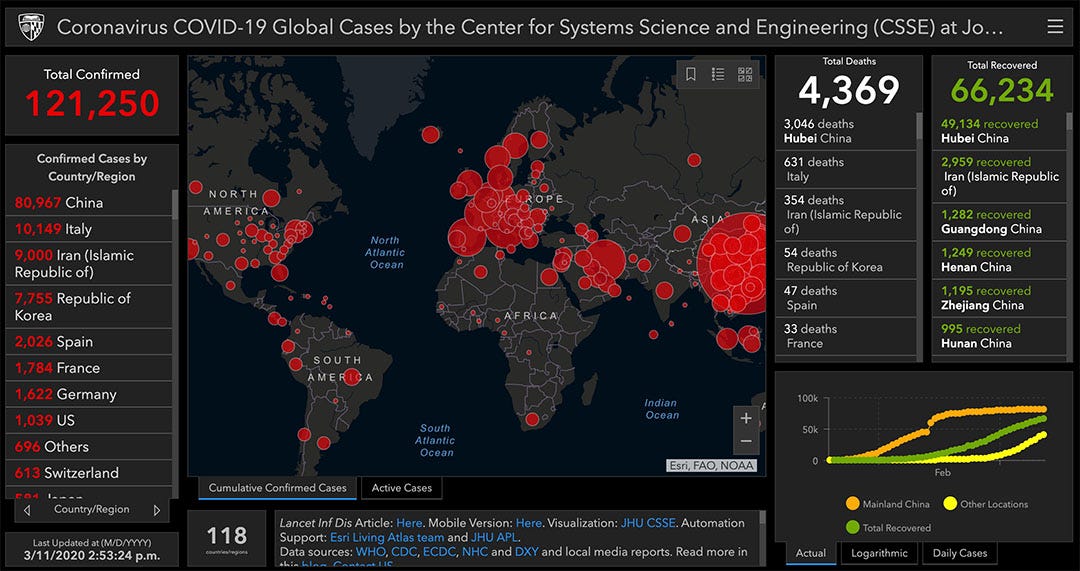The width and height of the screenshot is (1080, 571).
Task: Click Italy 631 deaths entry
Action: coord(846,169)
